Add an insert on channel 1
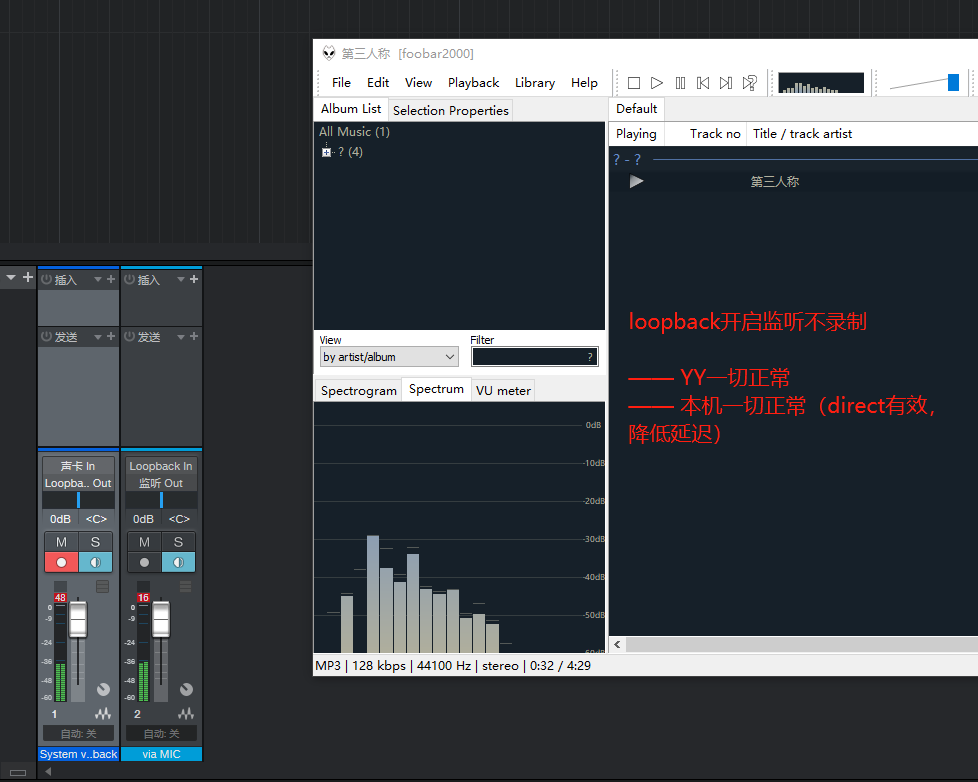The image size is (978, 782). [x=111, y=280]
